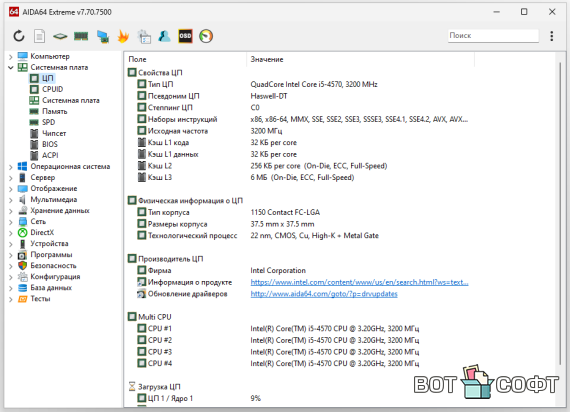Expand the Тесты tree node
Viewport: 570px width, 412px height.
coord(11,299)
